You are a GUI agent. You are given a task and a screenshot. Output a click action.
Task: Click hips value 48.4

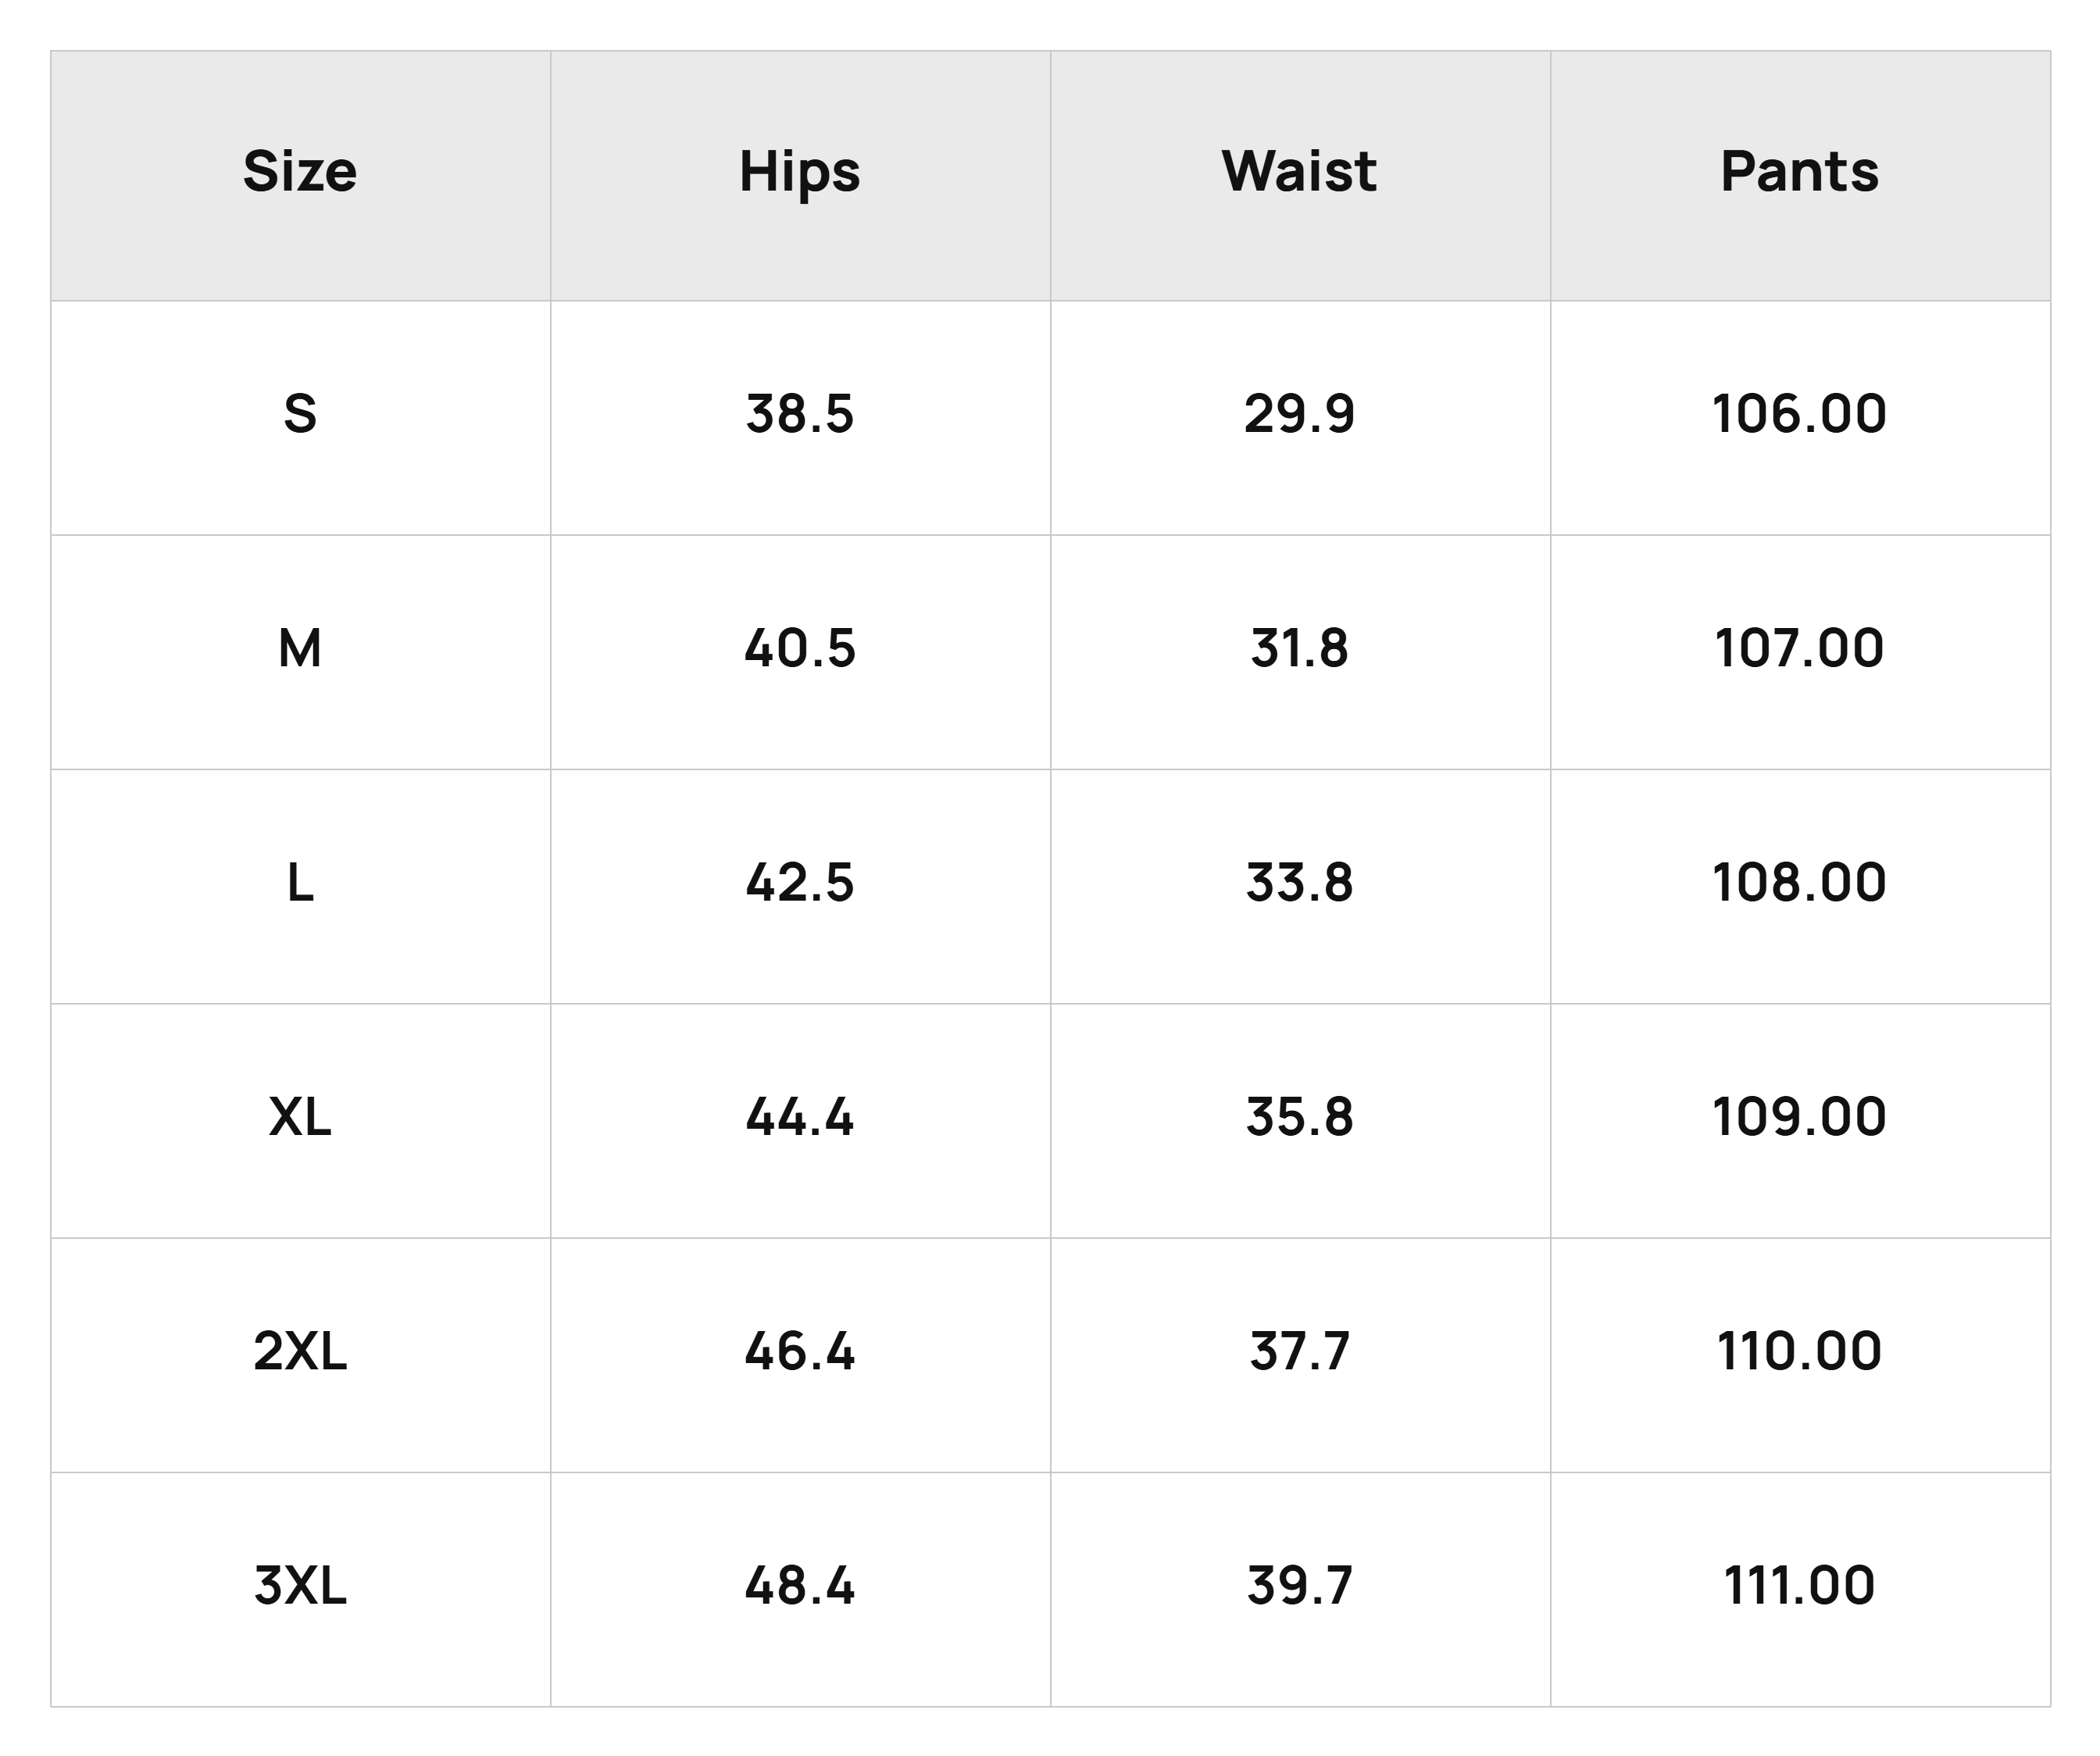click(x=800, y=1586)
